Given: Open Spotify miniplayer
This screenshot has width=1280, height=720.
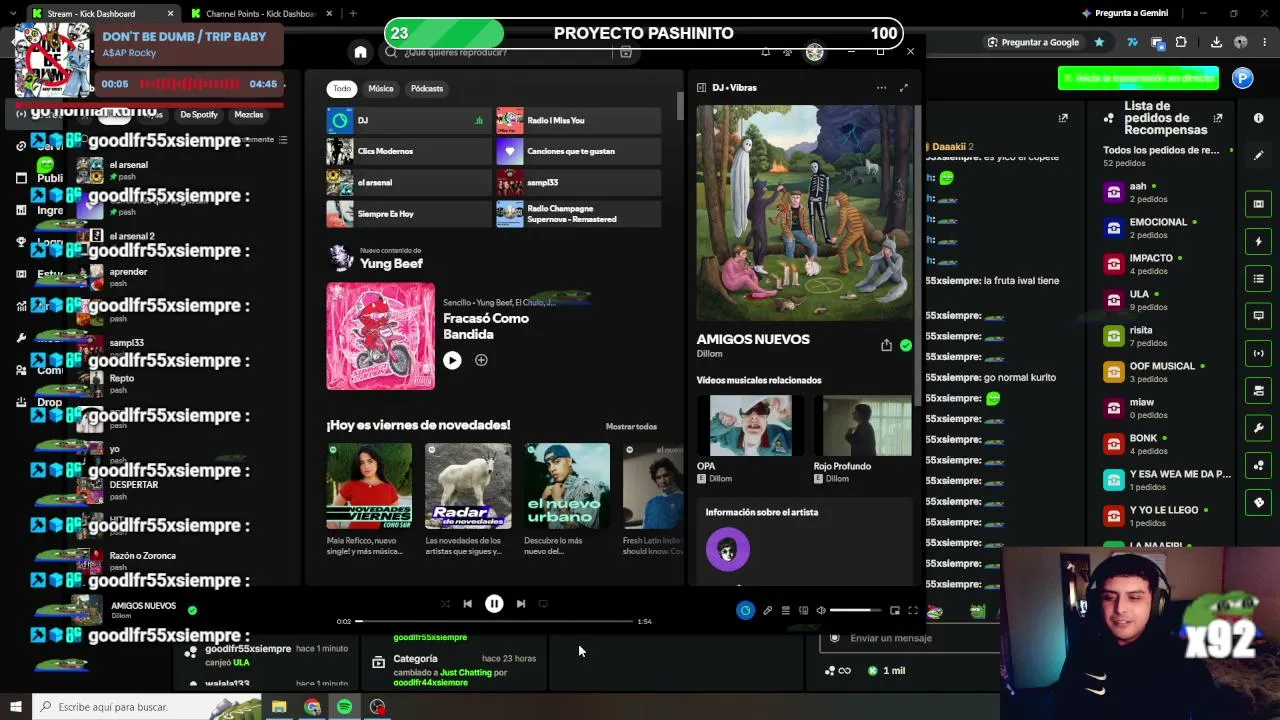Looking at the screenshot, I should coord(895,610).
